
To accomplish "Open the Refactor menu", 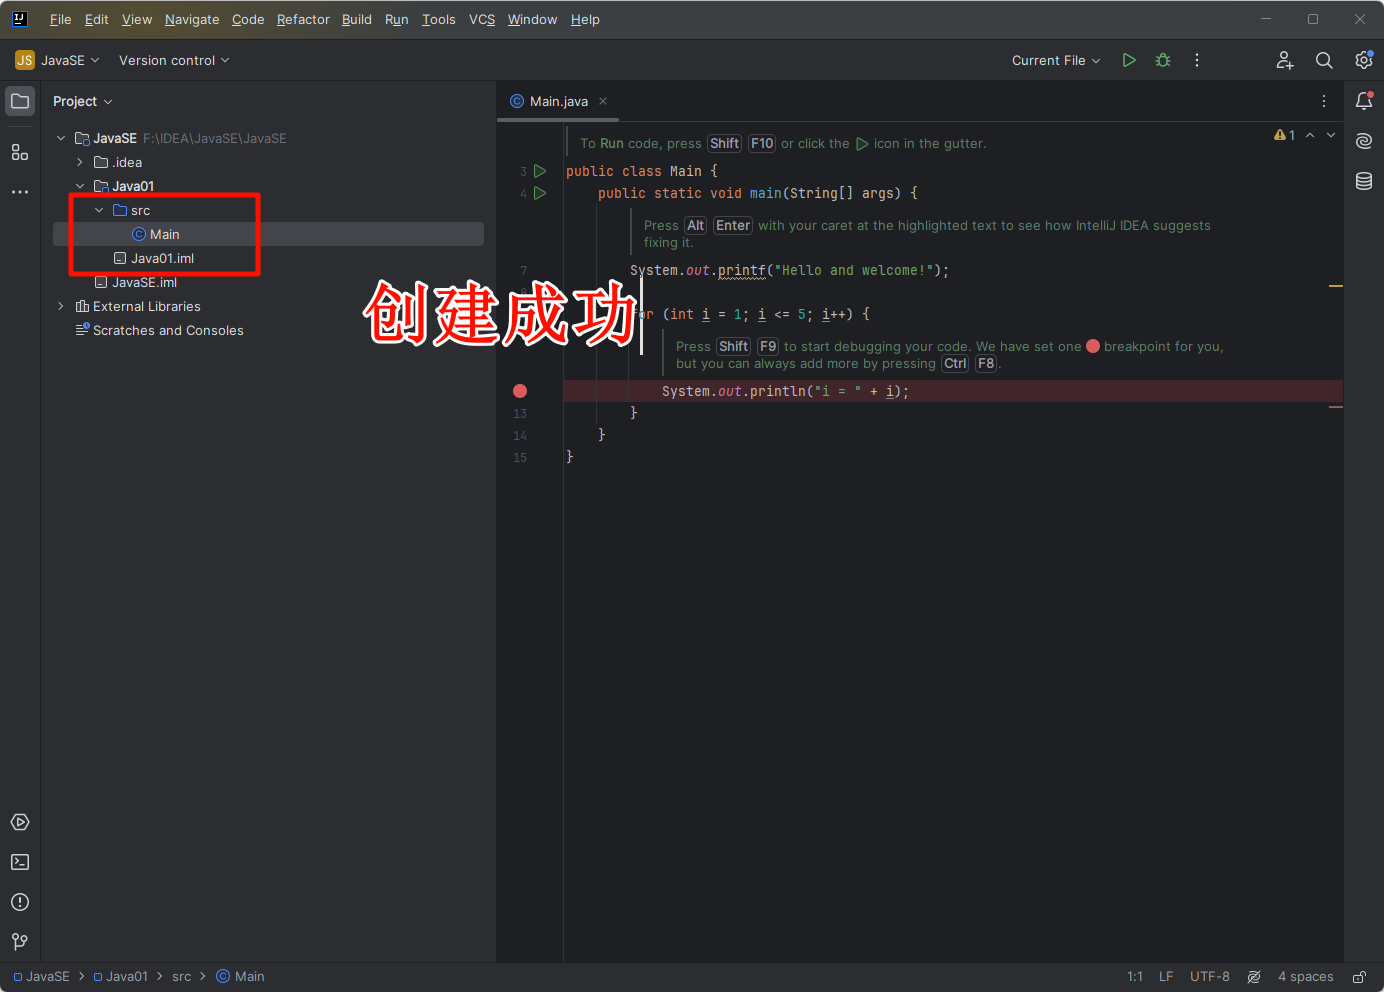I will click(x=303, y=19).
